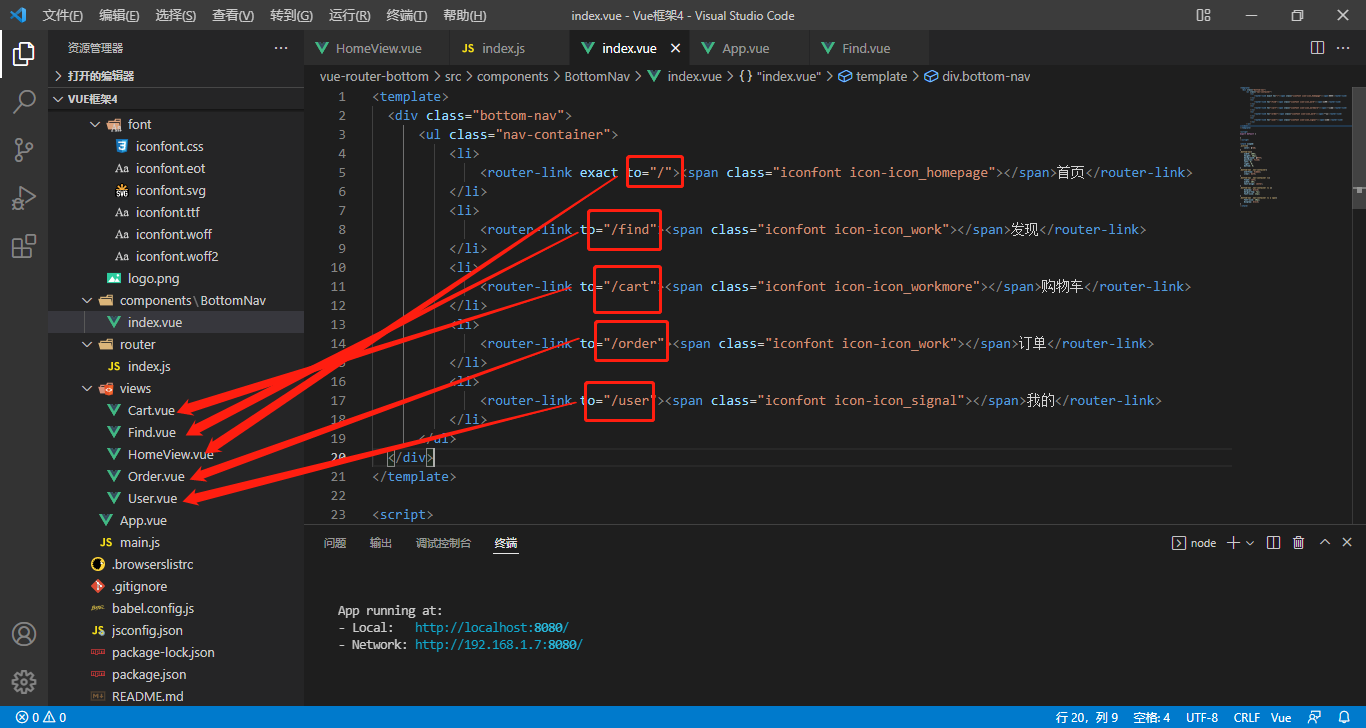Open the Extensions view
This screenshot has width=1366, height=728.
pyautogui.click(x=24, y=246)
